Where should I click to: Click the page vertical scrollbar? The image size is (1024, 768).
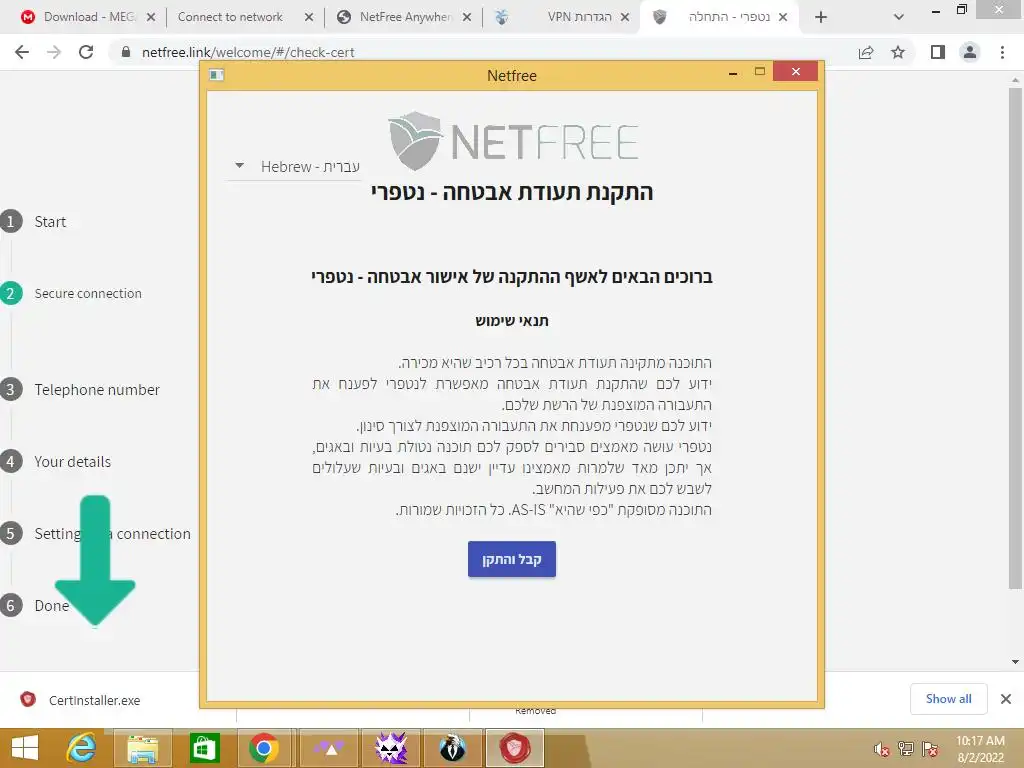1015,336
